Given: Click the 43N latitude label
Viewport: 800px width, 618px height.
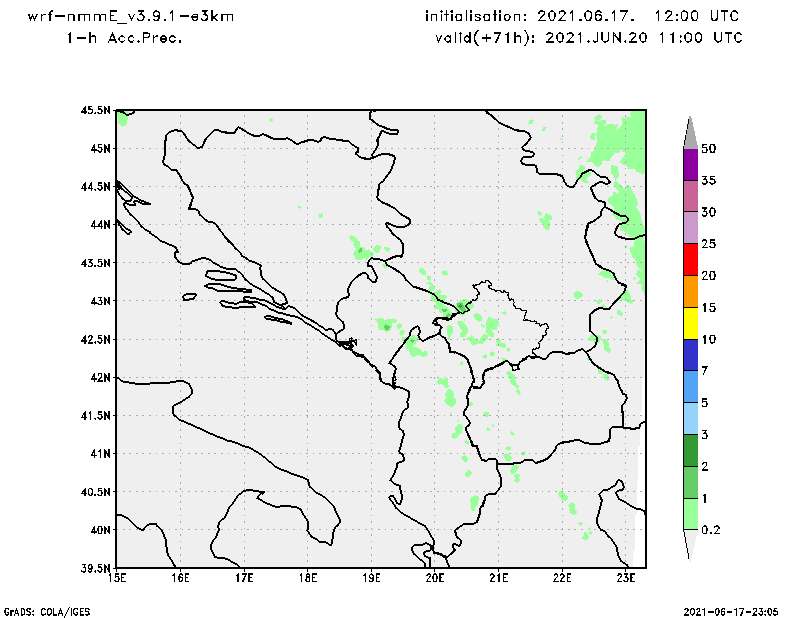Looking at the screenshot, I should [x=101, y=301].
